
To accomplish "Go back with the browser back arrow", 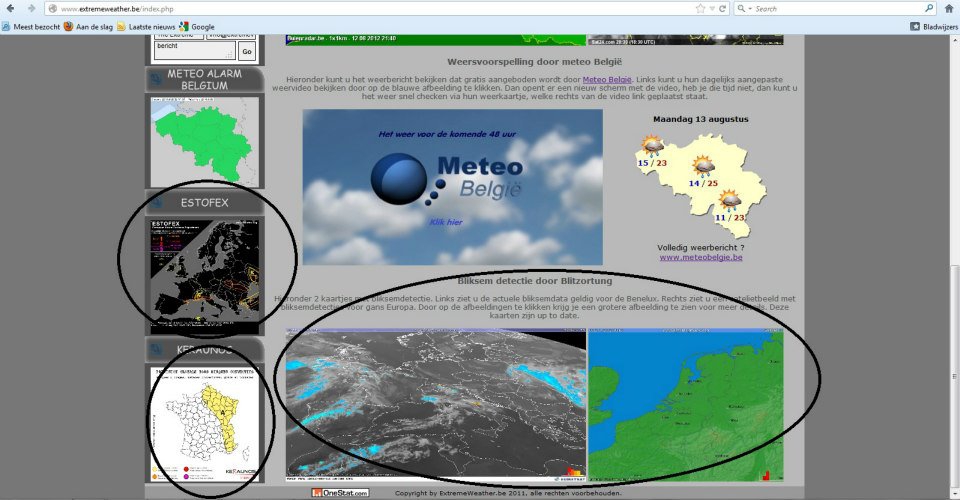I will click(x=10, y=9).
